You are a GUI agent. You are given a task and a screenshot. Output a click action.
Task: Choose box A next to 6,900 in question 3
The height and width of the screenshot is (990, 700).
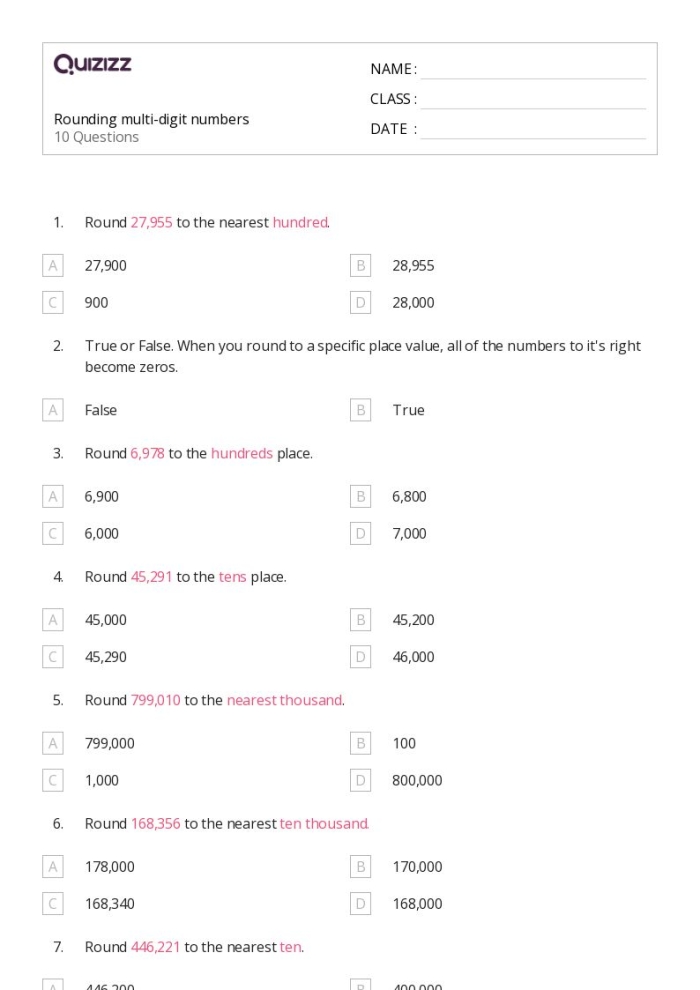(53, 497)
